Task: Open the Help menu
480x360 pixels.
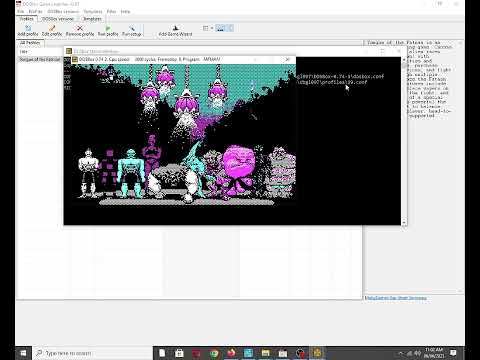Action: (x=125, y=11)
